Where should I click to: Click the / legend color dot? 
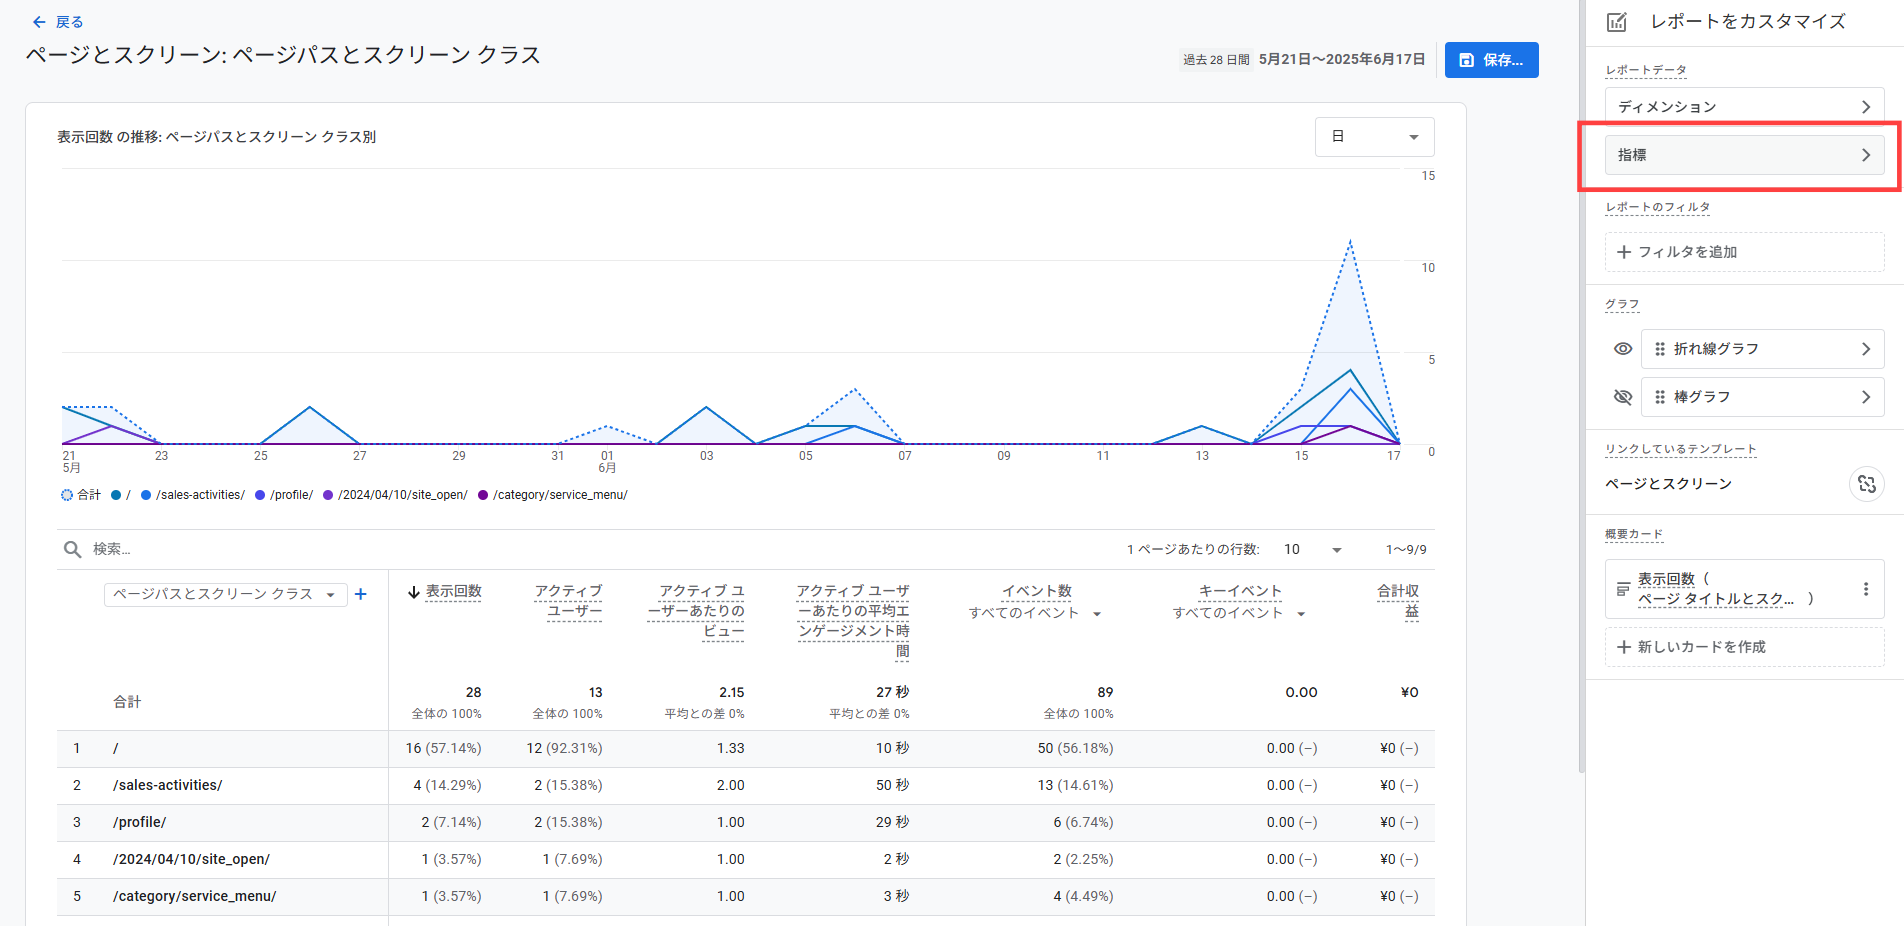(x=116, y=495)
